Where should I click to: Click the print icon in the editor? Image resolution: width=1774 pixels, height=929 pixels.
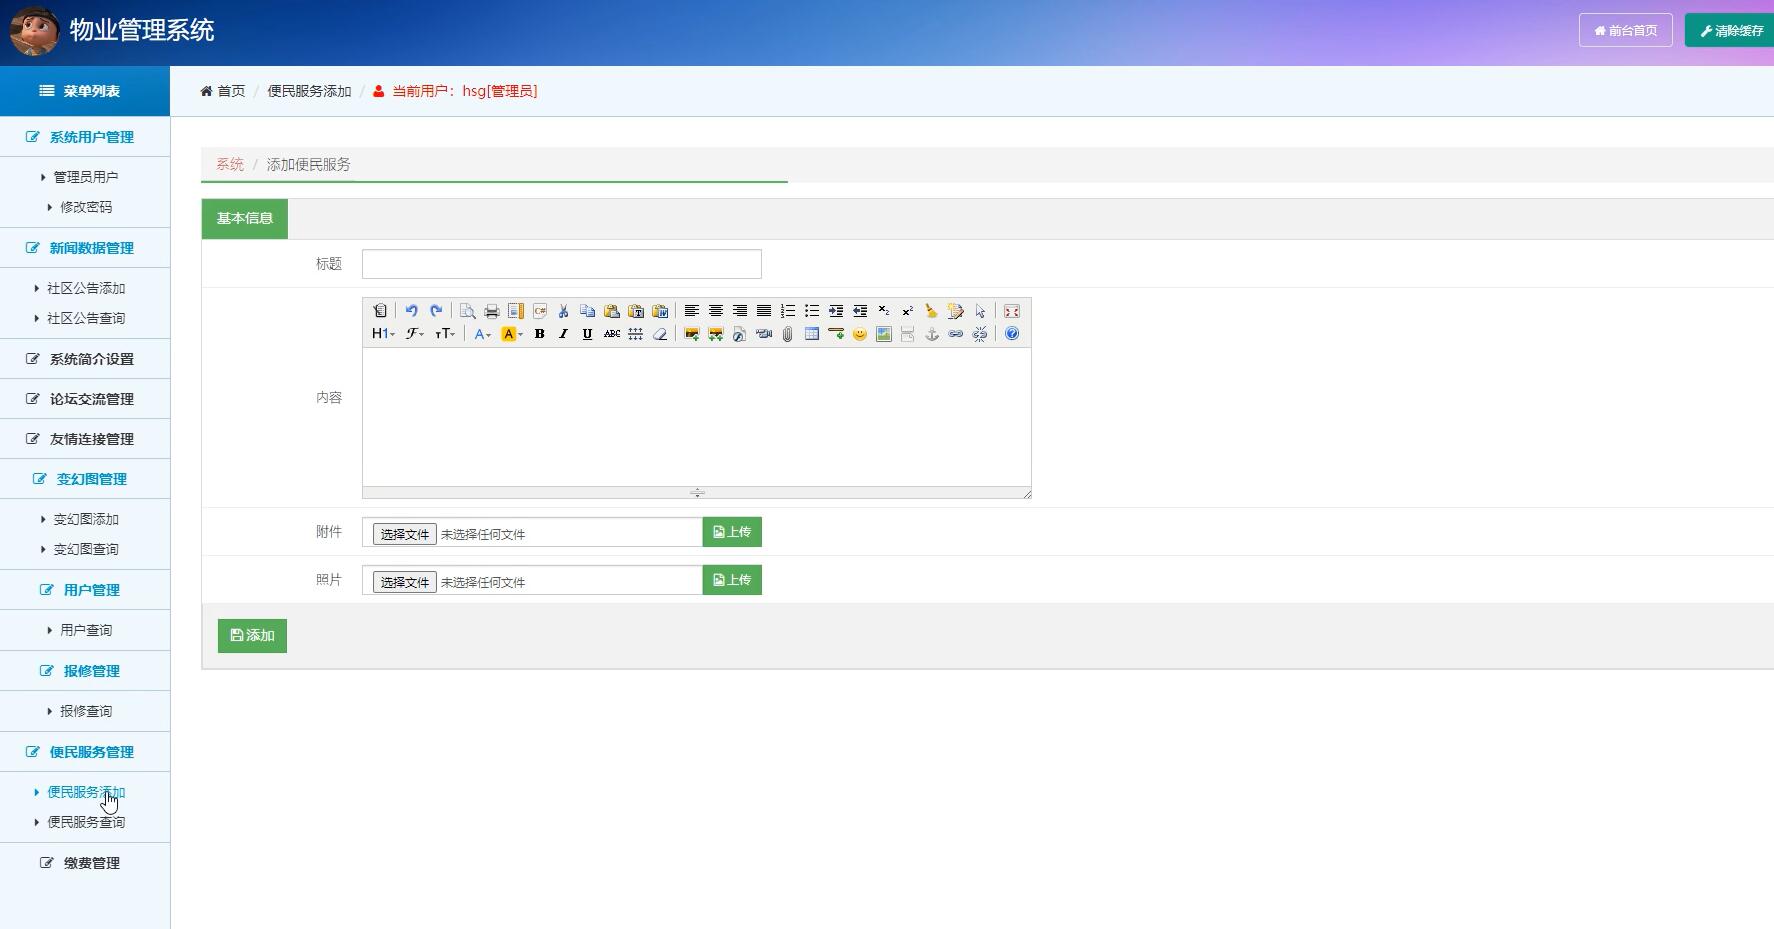[491, 311]
